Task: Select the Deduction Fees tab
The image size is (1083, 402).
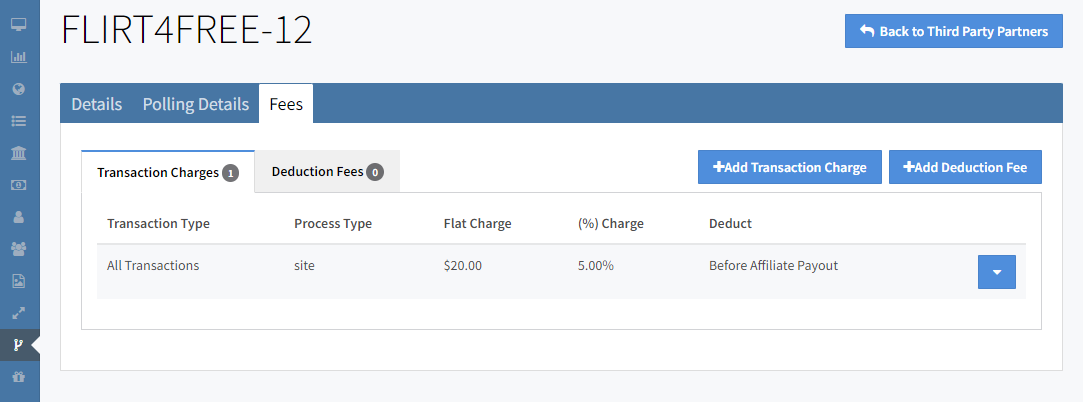Action: 327,172
